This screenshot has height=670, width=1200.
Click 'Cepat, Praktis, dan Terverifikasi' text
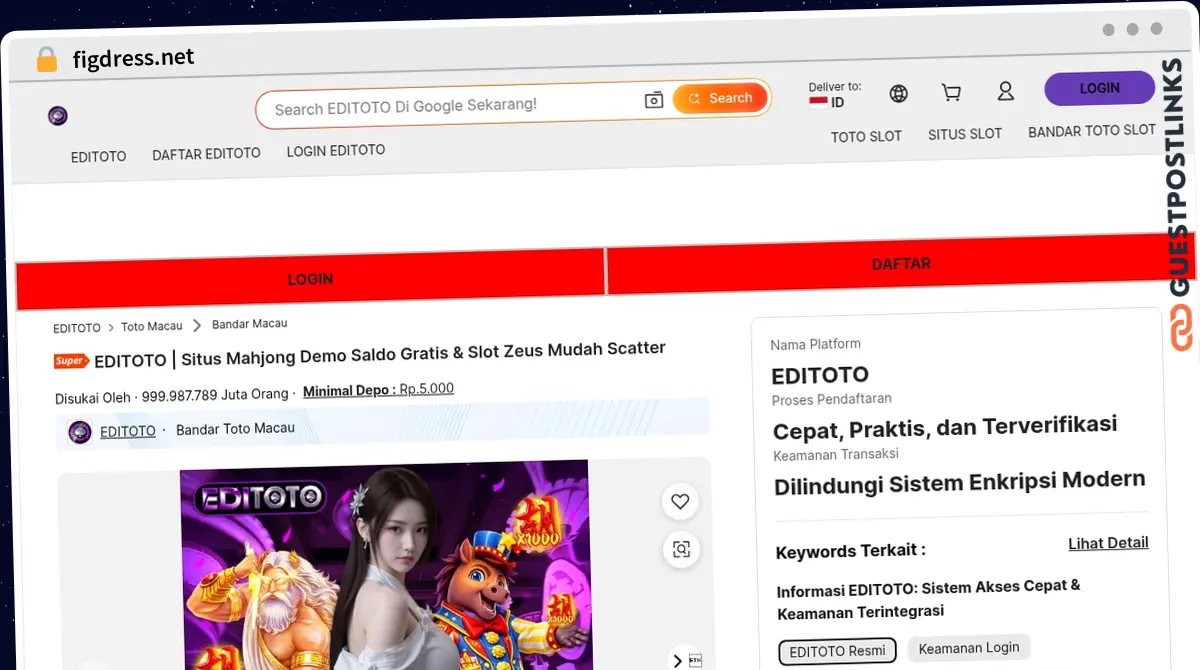point(945,427)
